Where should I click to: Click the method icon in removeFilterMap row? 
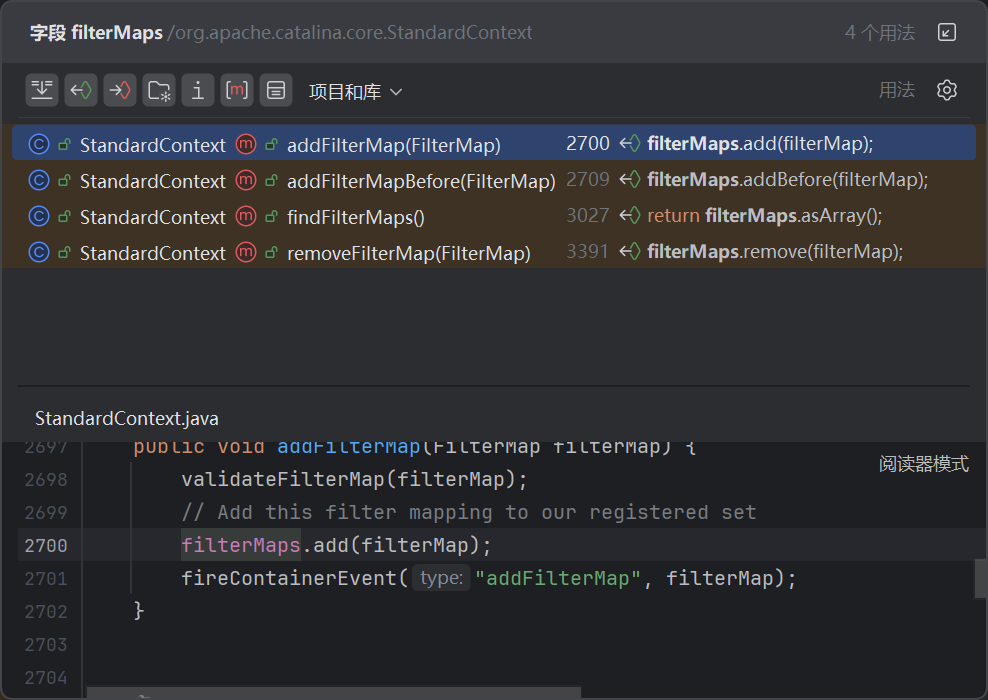pyautogui.click(x=246, y=253)
